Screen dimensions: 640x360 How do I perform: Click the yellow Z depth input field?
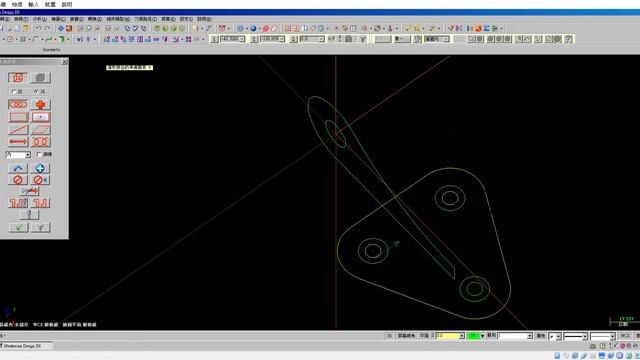click(x=446, y=336)
